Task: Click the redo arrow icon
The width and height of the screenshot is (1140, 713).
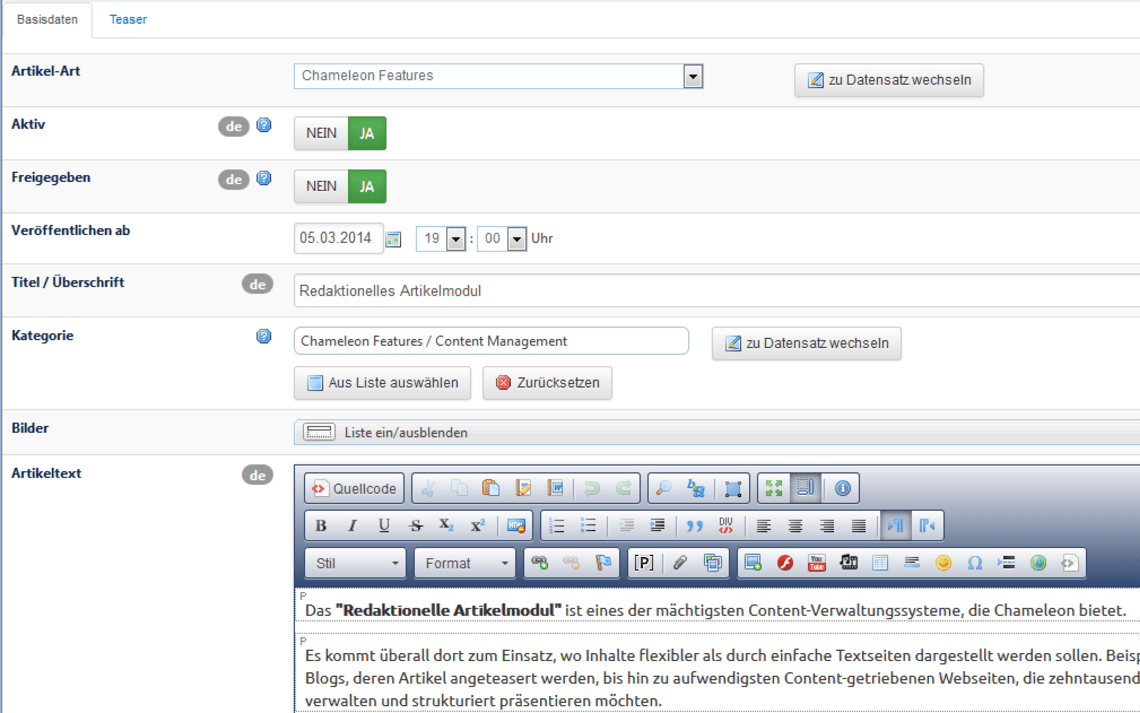Action: click(x=624, y=488)
